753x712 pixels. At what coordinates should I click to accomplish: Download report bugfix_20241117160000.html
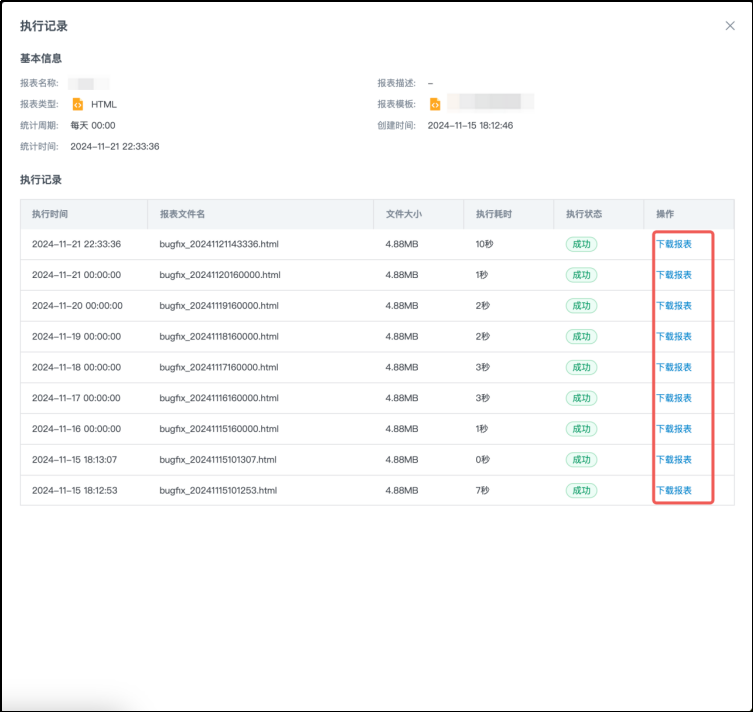click(673, 367)
